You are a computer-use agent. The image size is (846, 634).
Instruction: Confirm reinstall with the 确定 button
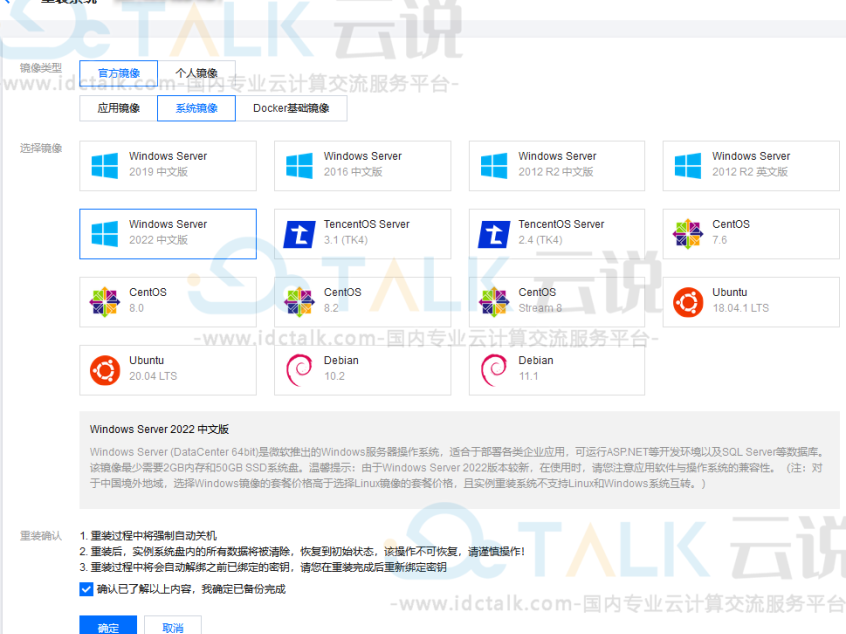[x=108, y=626]
